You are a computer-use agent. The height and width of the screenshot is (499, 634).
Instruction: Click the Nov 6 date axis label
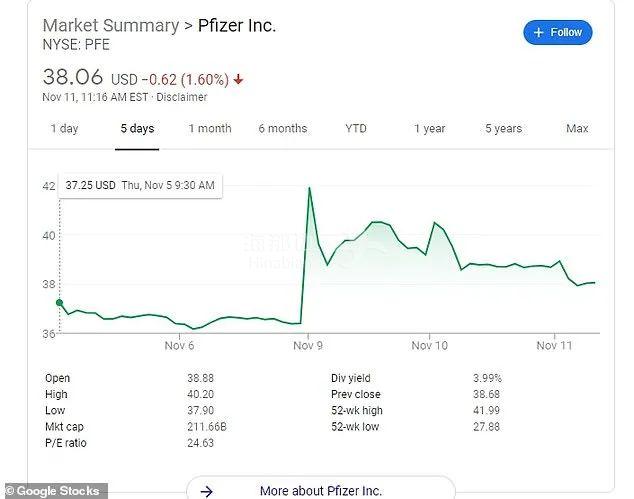179,345
